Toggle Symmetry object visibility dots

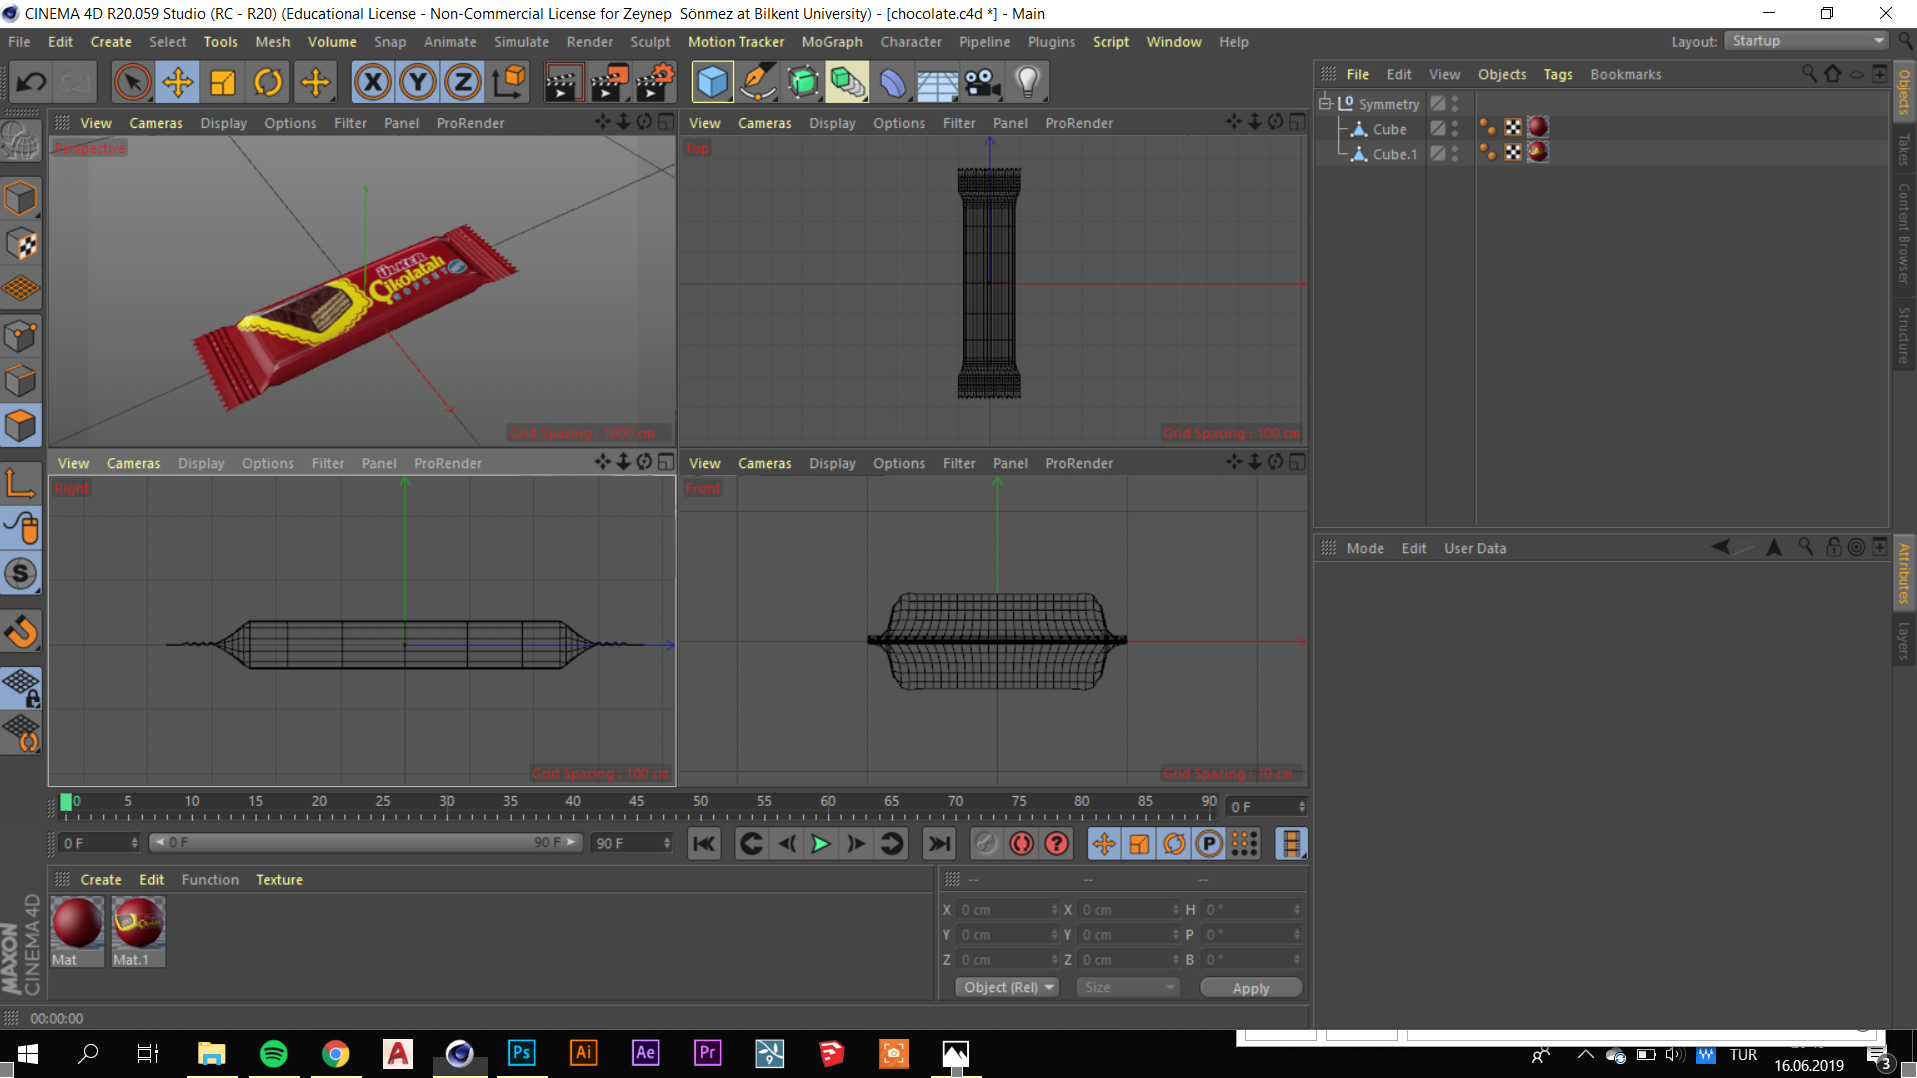tap(1455, 103)
